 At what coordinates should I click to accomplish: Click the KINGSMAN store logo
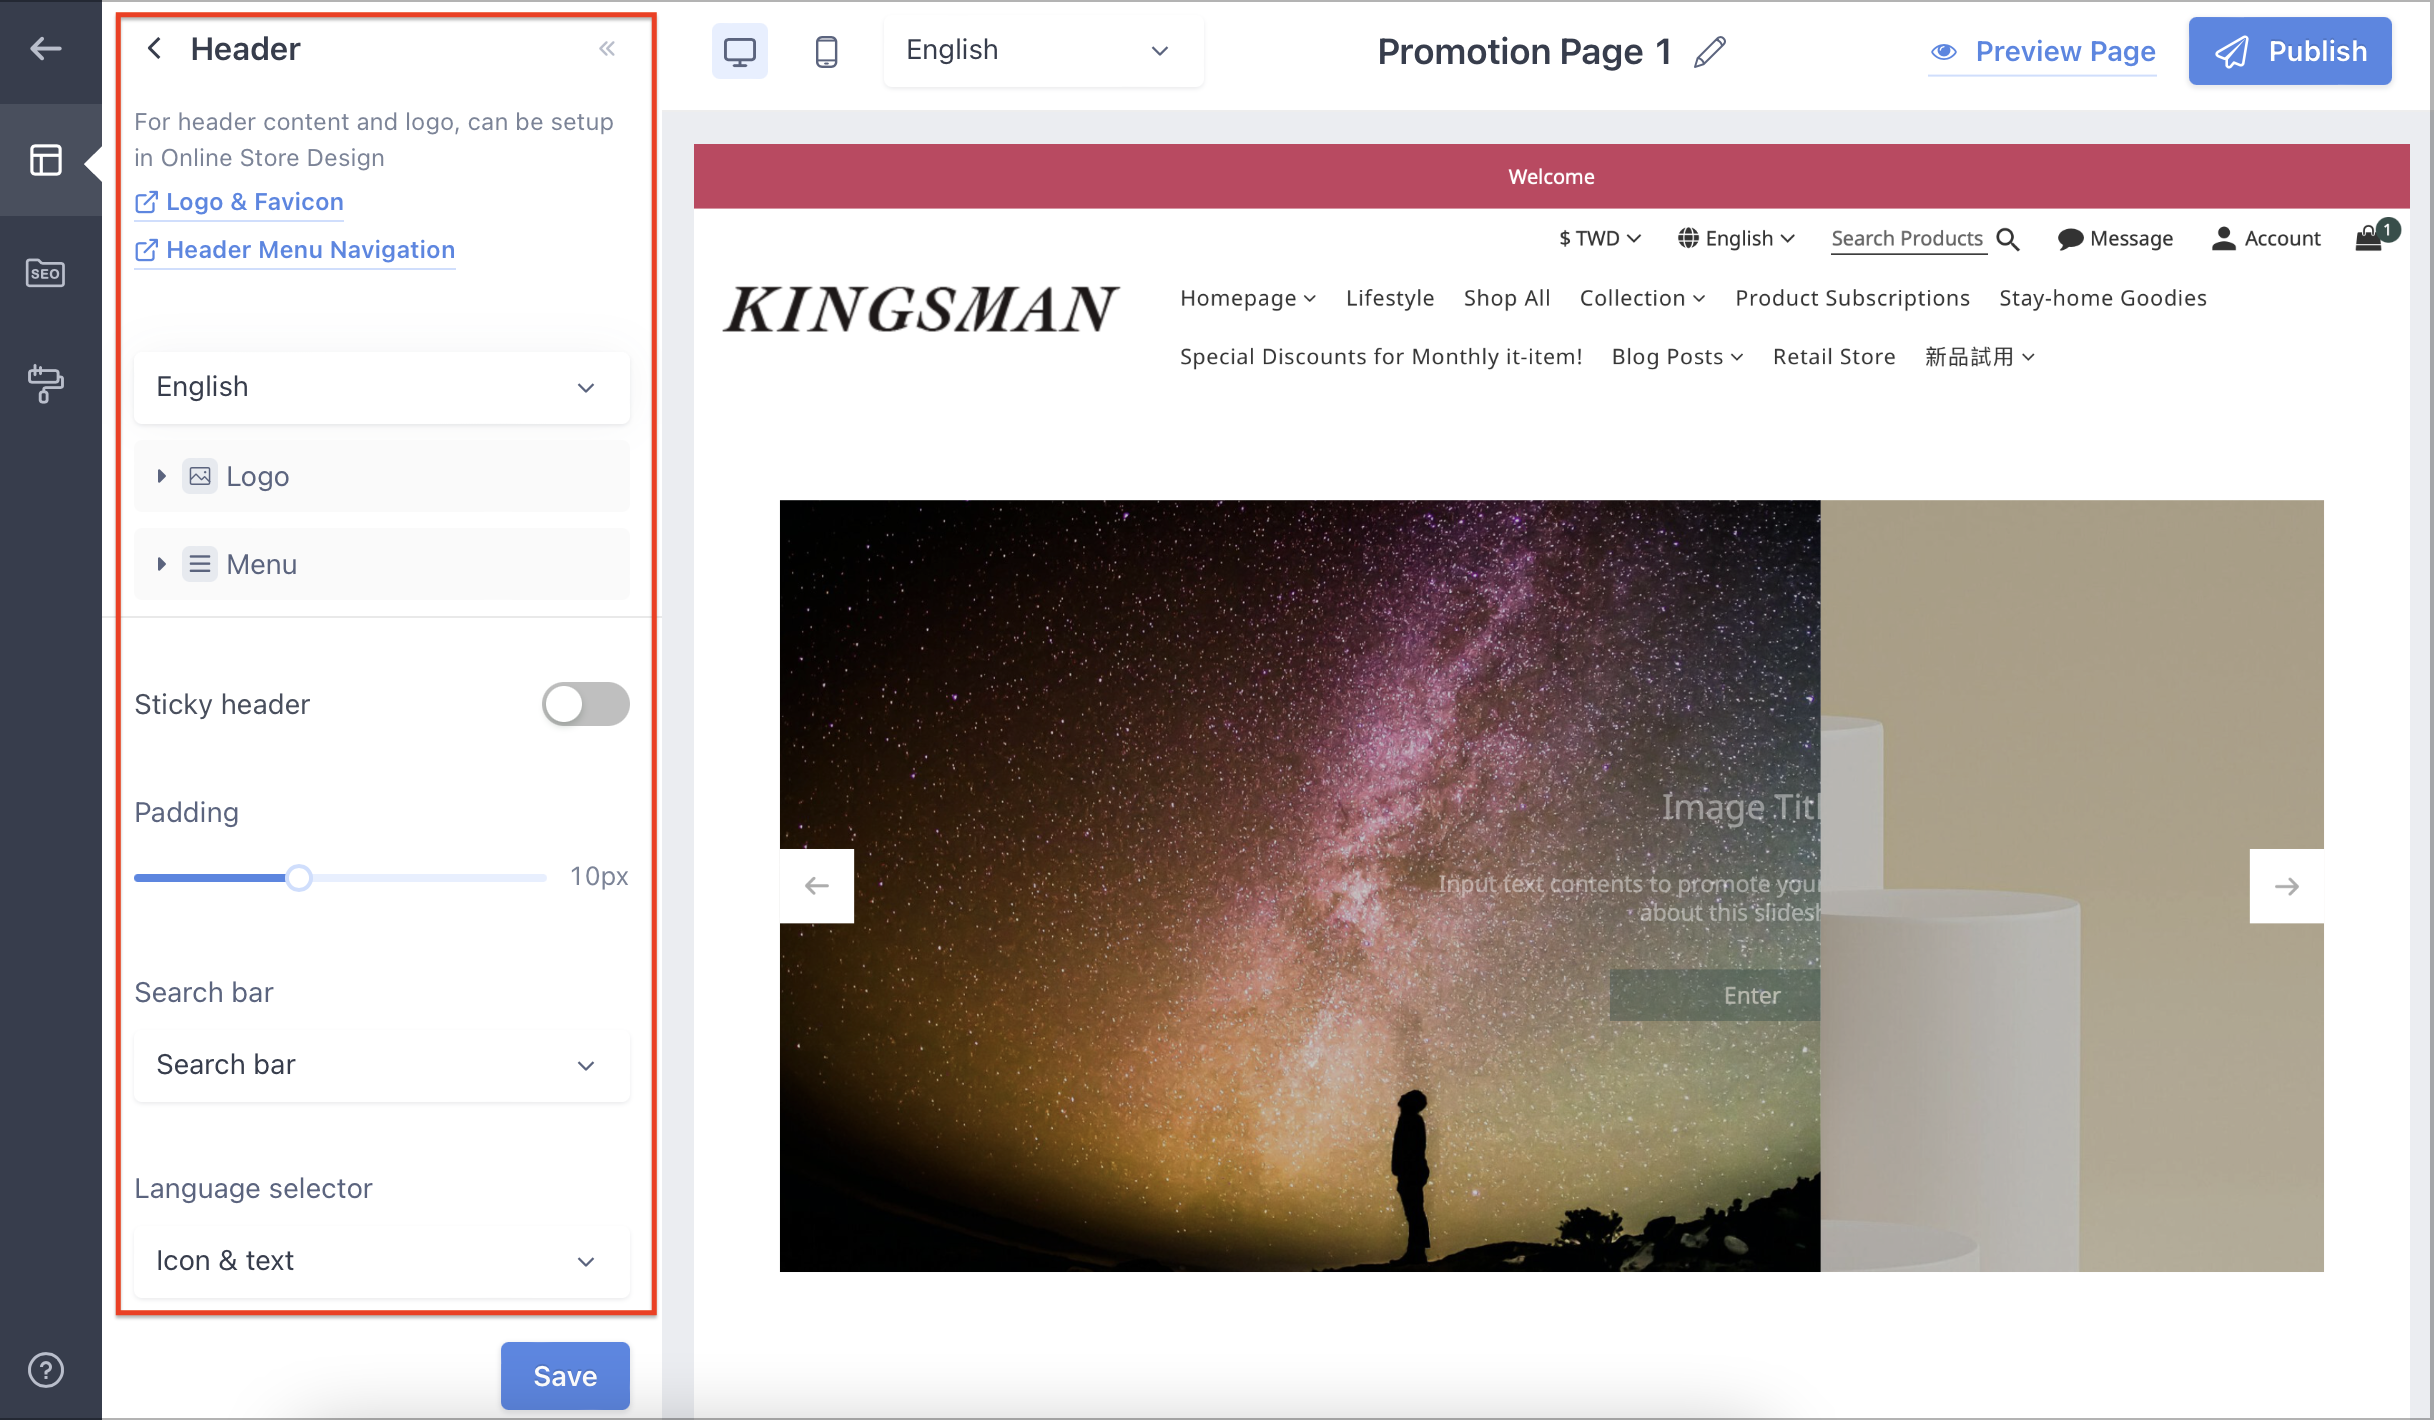(x=920, y=309)
